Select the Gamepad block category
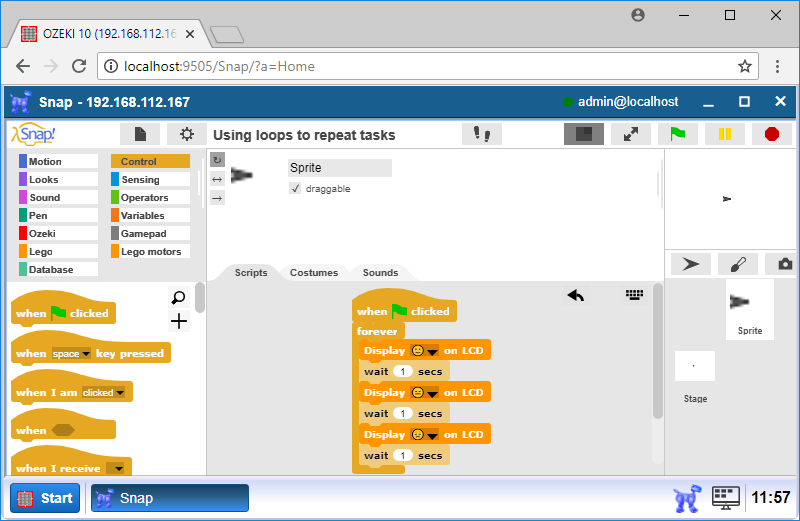The width and height of the screenshot is (800, 521). (x=151, y=233)
